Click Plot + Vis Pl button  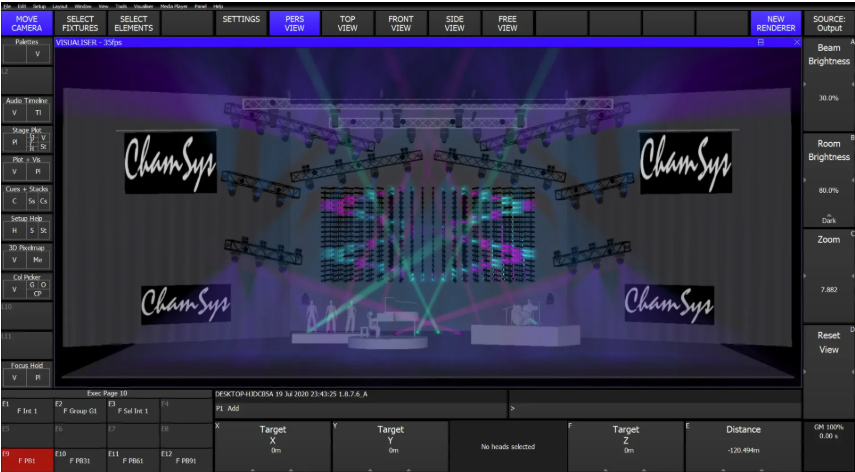tap(38, 172)
